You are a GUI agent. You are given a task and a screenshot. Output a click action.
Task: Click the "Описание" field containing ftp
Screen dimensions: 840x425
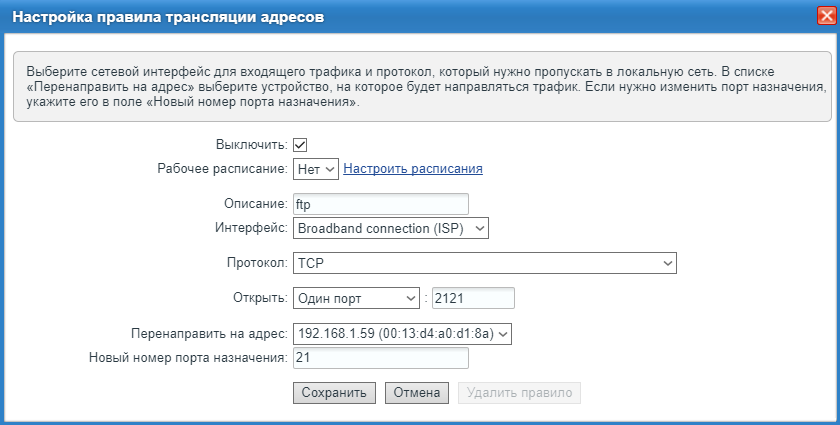(x=380, y=204)
